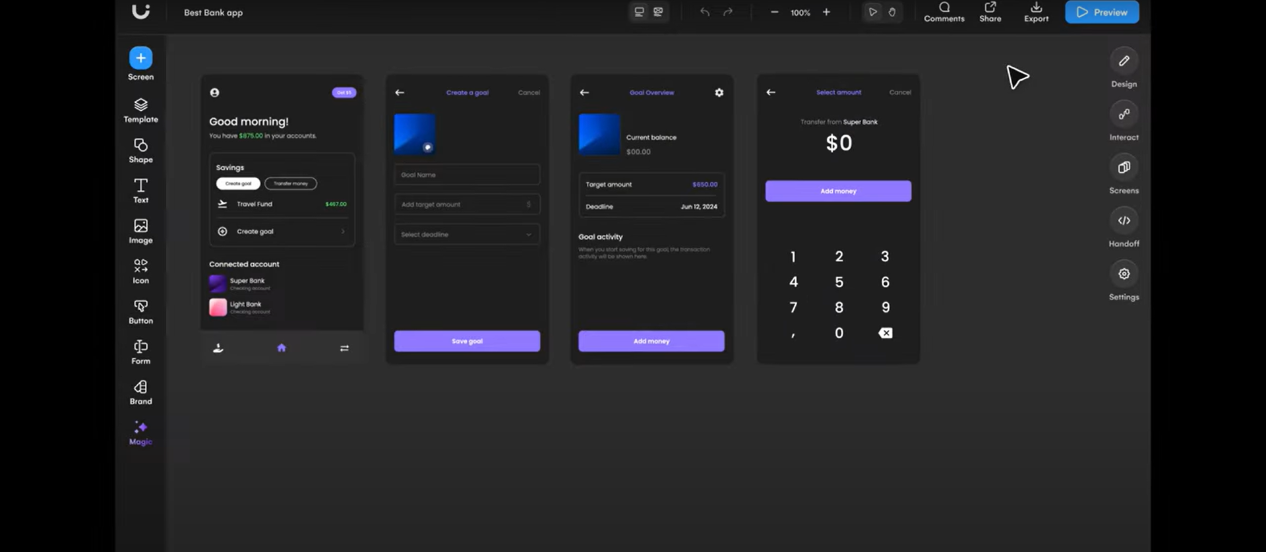Undo the last action

[705, 12]
